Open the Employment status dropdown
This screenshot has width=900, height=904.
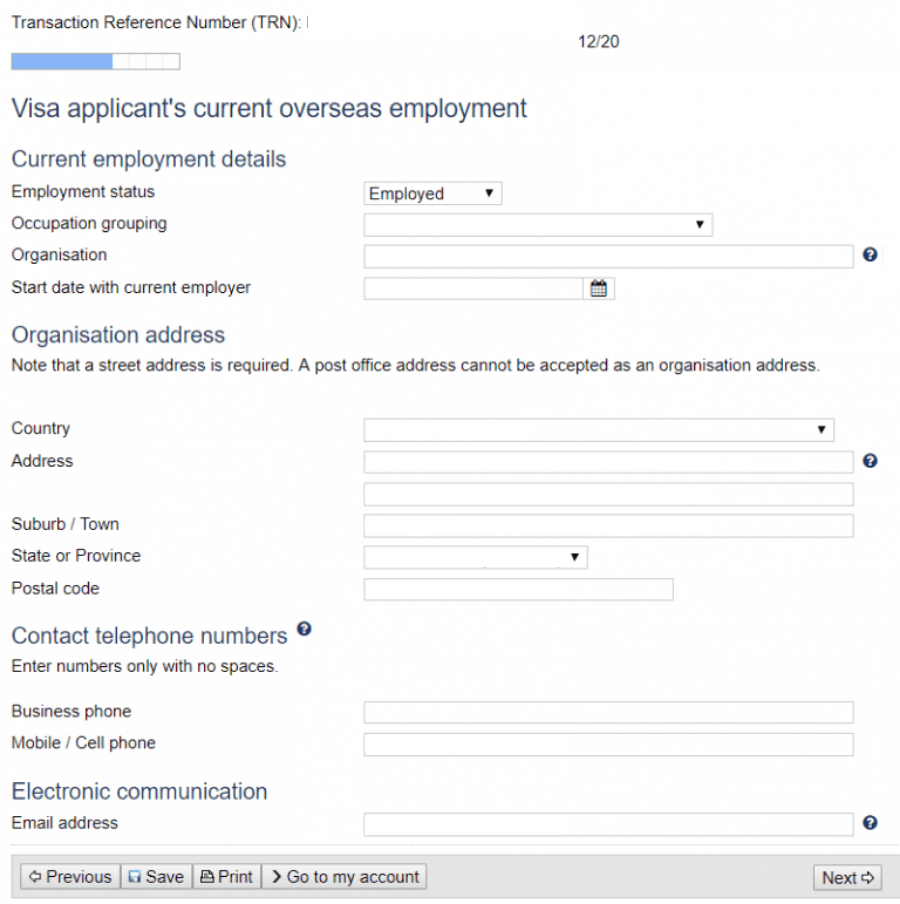click(x=432, y=194)
